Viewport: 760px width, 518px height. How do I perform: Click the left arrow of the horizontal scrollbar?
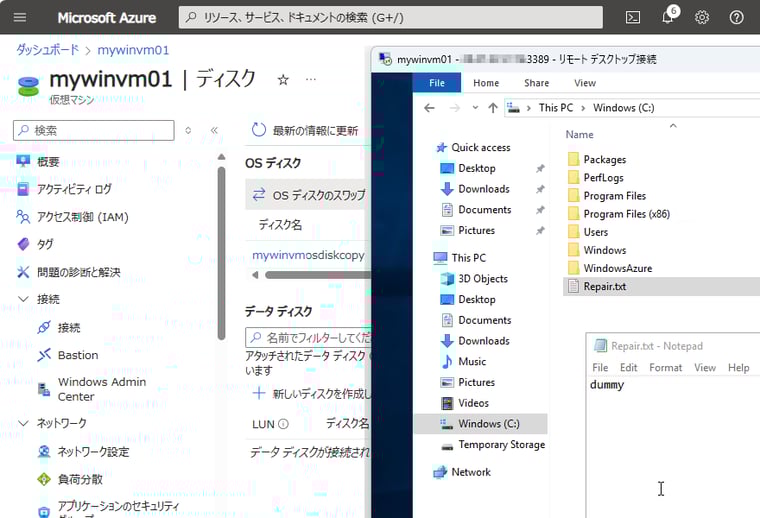click(x=255, y=275)
